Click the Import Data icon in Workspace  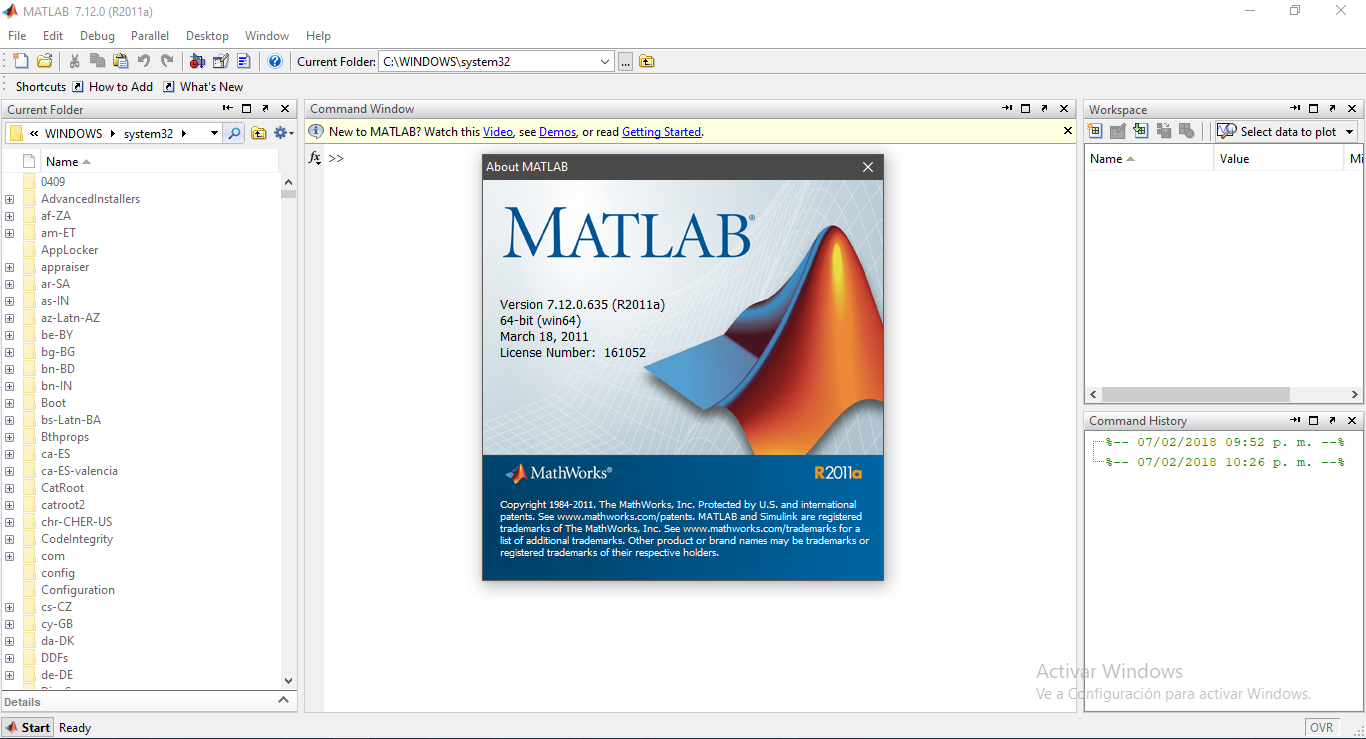1141,130
